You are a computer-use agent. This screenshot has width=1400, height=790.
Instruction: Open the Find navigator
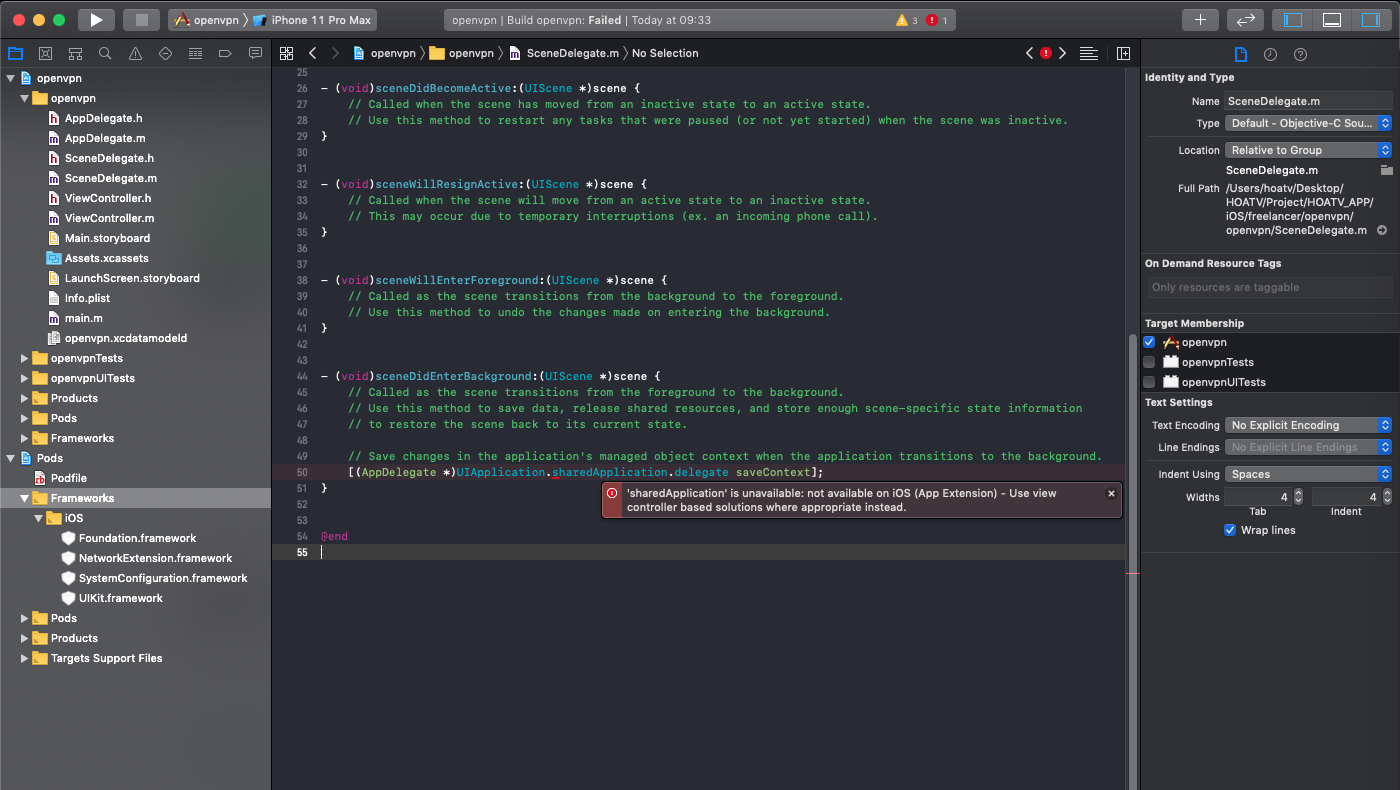(x=105, y=53)
